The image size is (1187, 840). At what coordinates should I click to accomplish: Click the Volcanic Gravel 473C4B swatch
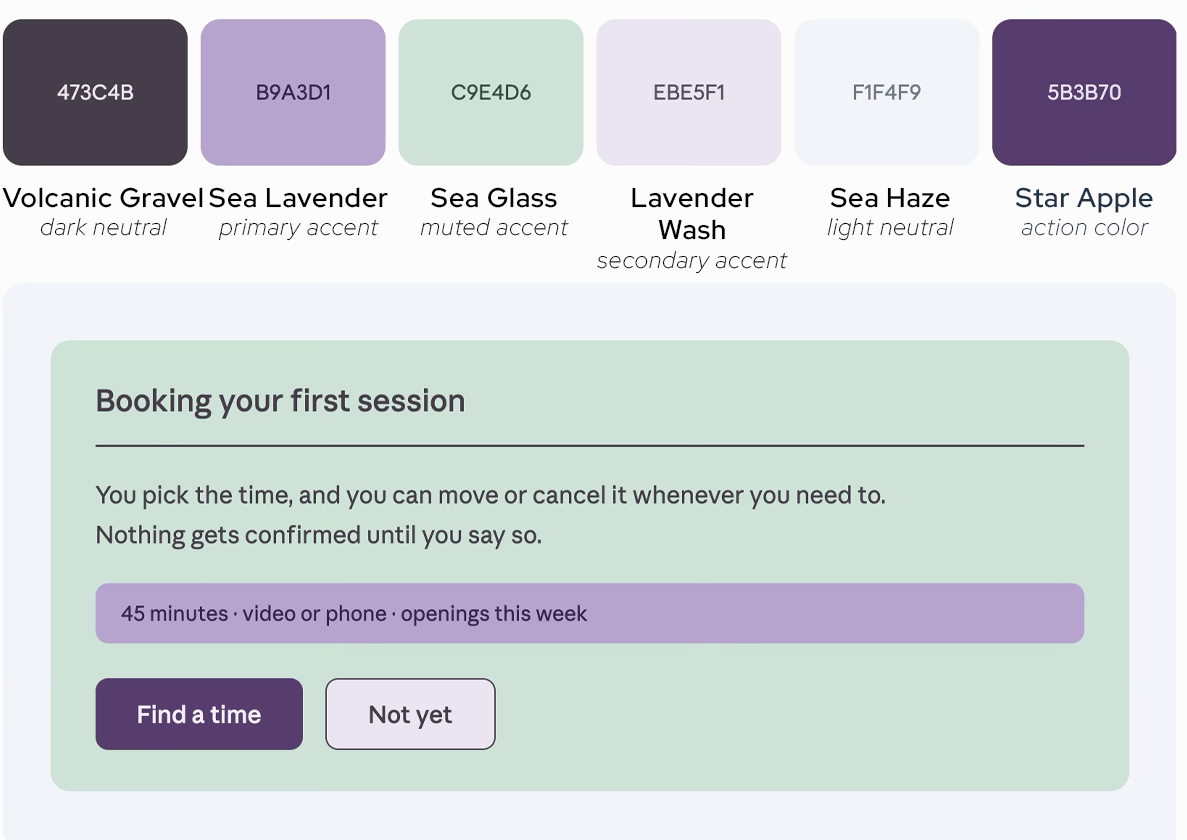coord(95,92)
